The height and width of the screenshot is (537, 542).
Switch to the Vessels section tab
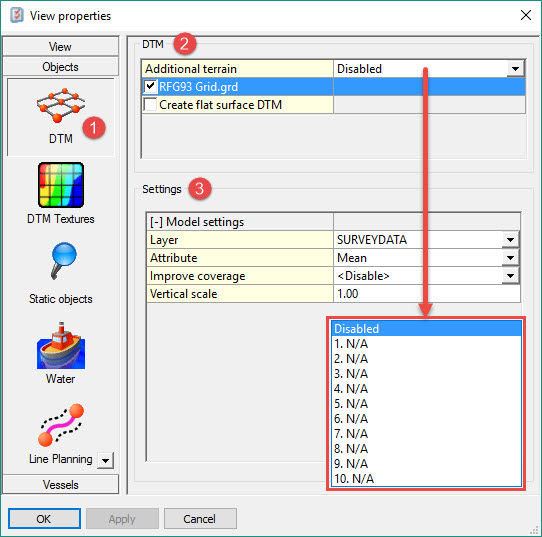(60, 484)
